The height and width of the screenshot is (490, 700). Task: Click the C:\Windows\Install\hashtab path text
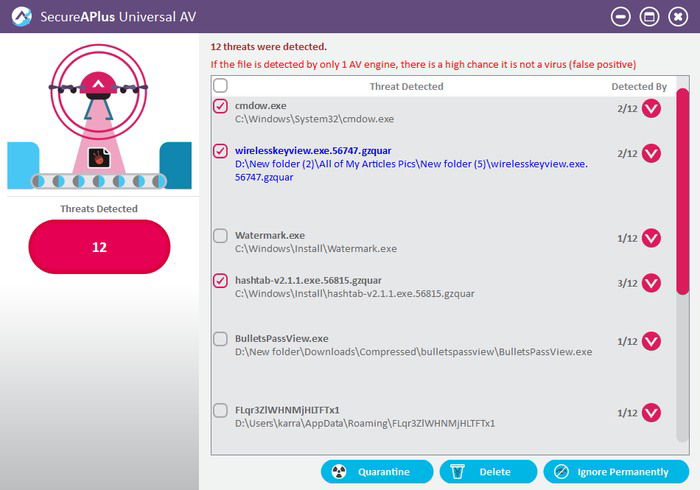click(354, 294)
